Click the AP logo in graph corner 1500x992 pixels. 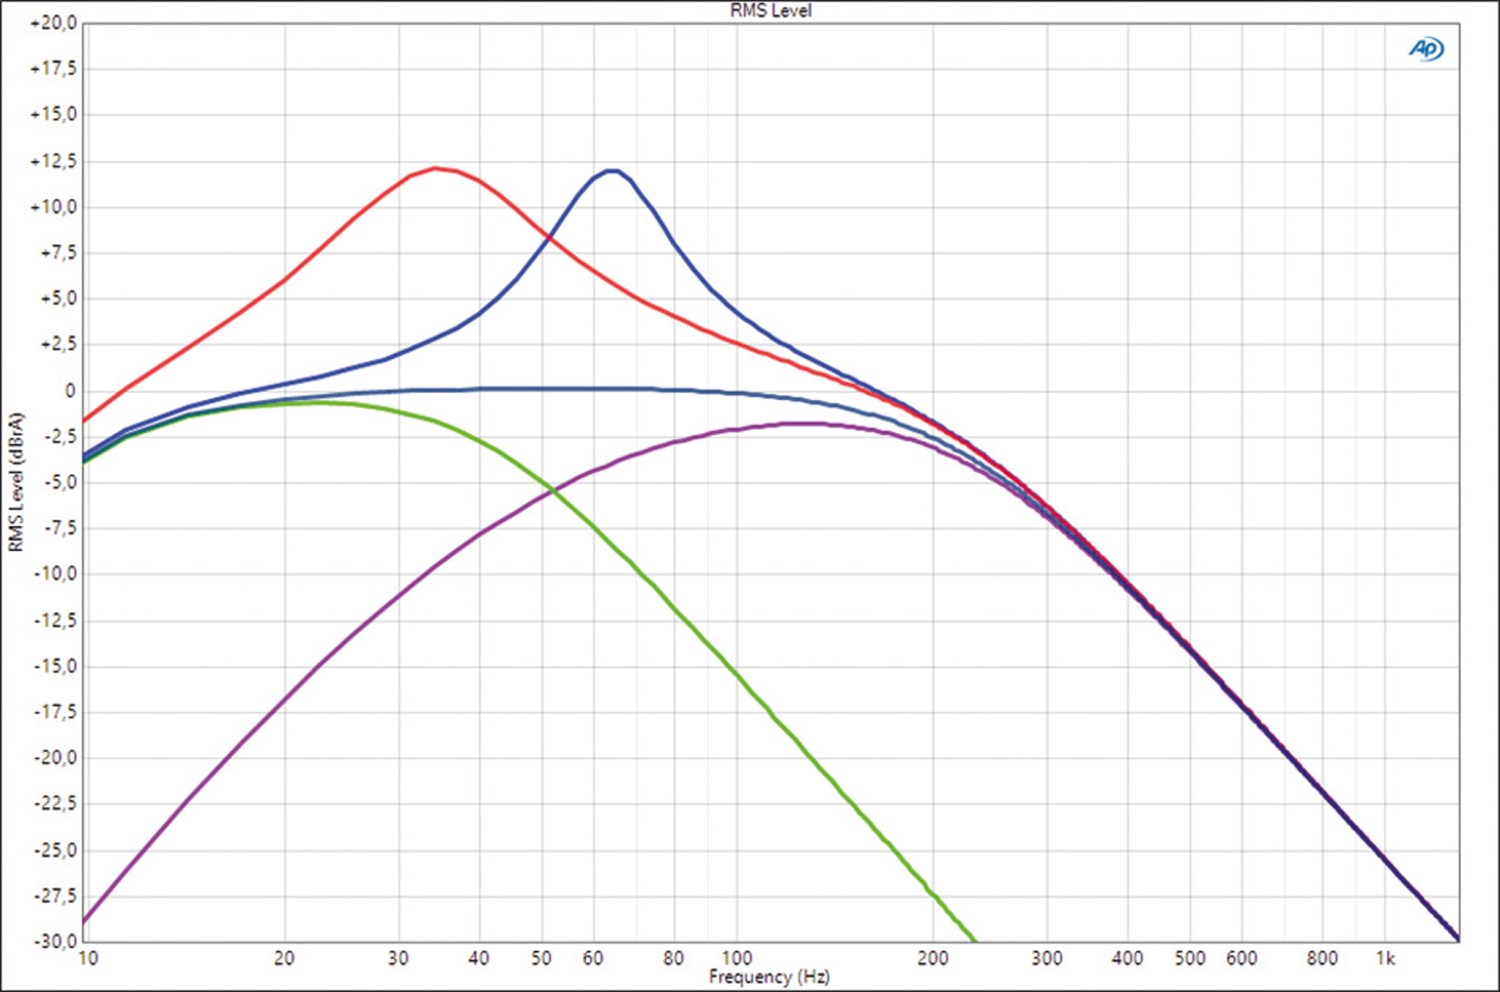coord(1426,49)
